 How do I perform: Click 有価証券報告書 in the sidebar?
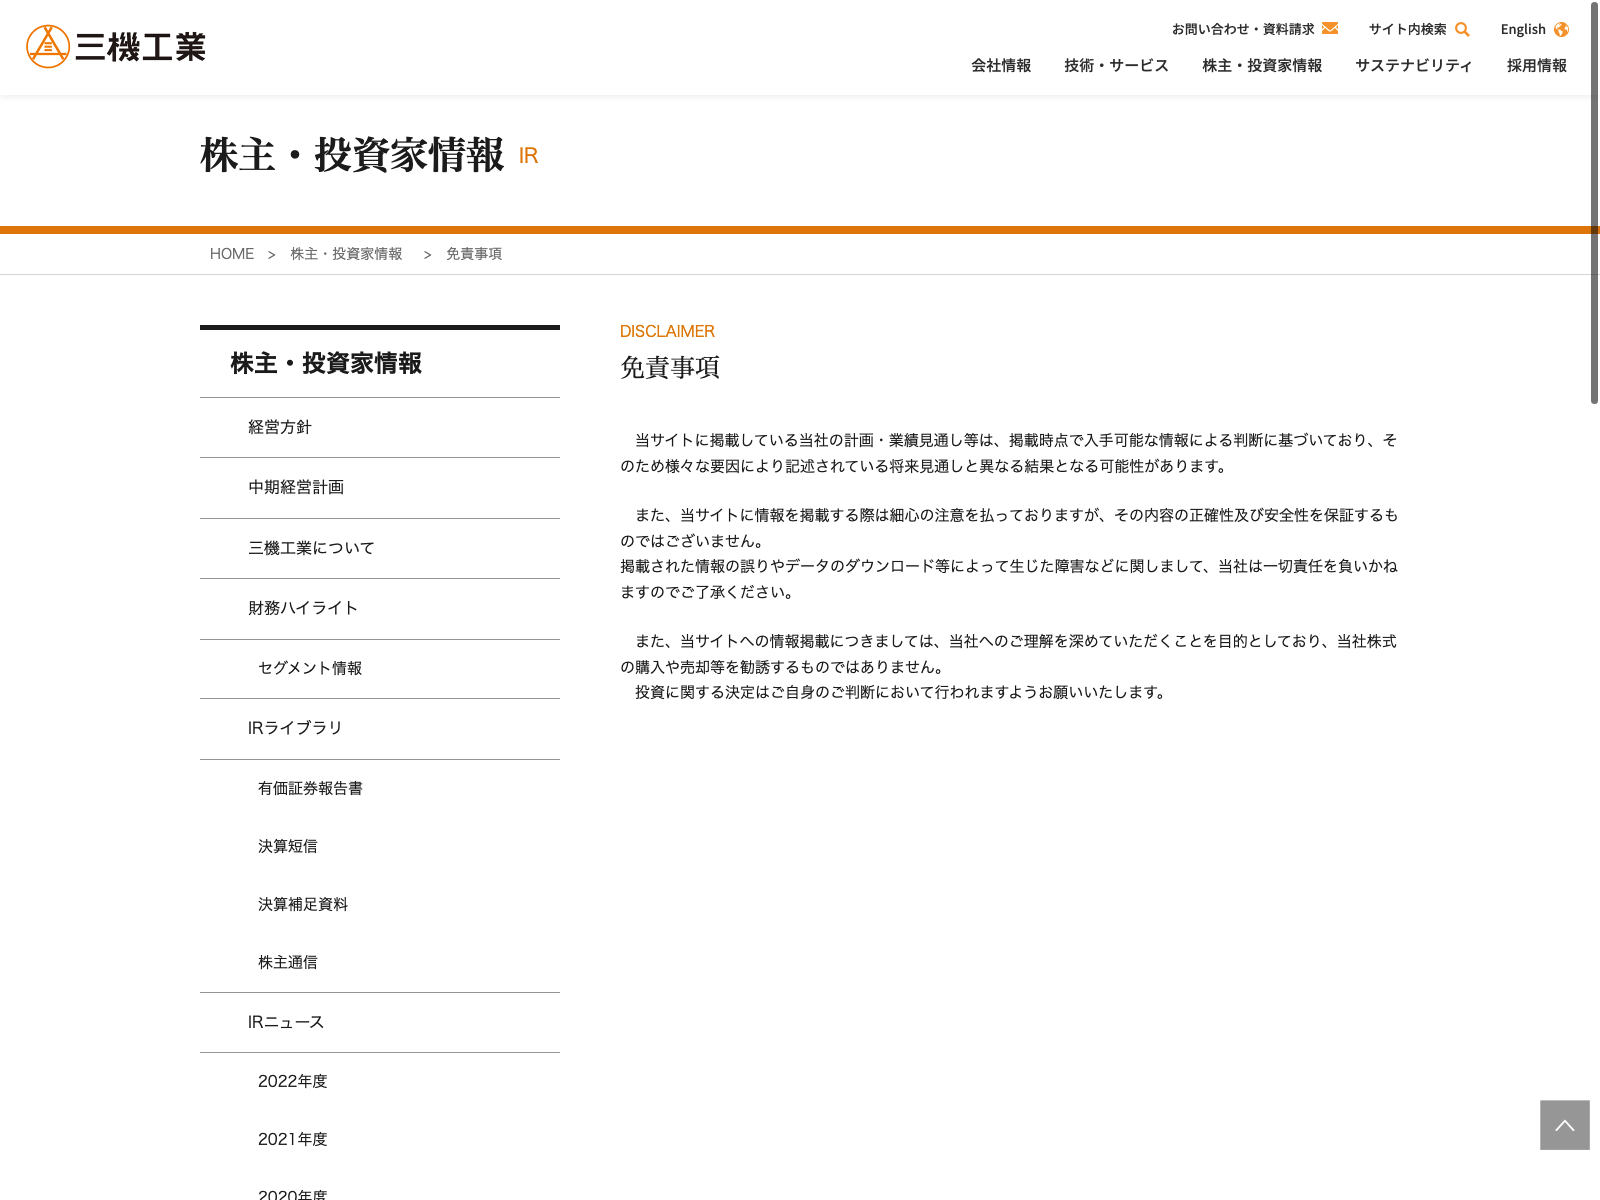310,788
